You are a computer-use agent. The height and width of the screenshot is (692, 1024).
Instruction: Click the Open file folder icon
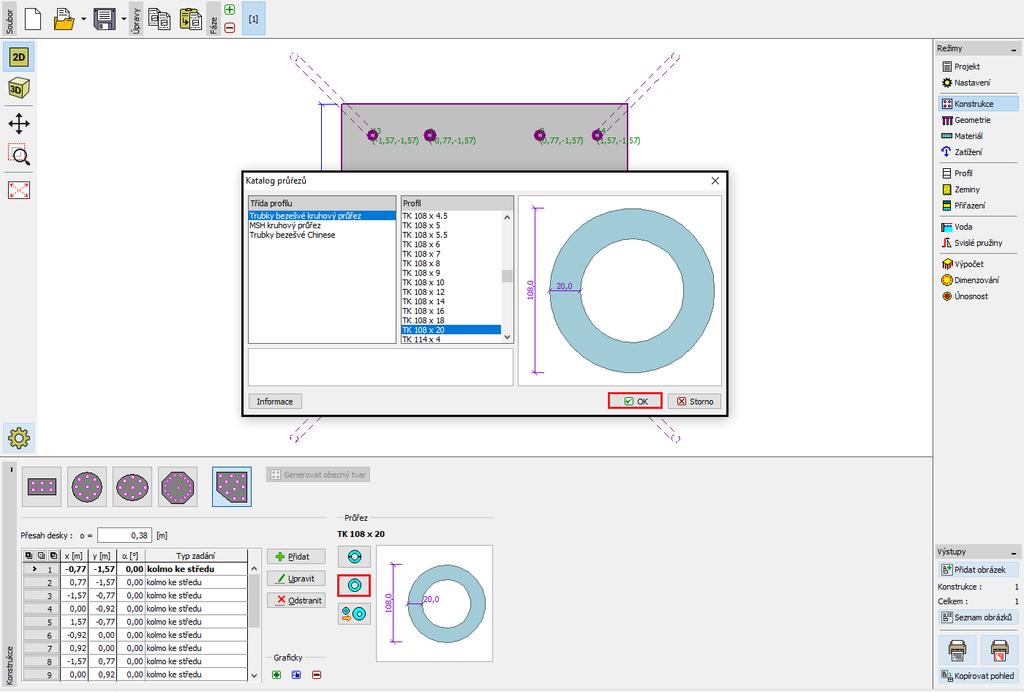(64, 19)
